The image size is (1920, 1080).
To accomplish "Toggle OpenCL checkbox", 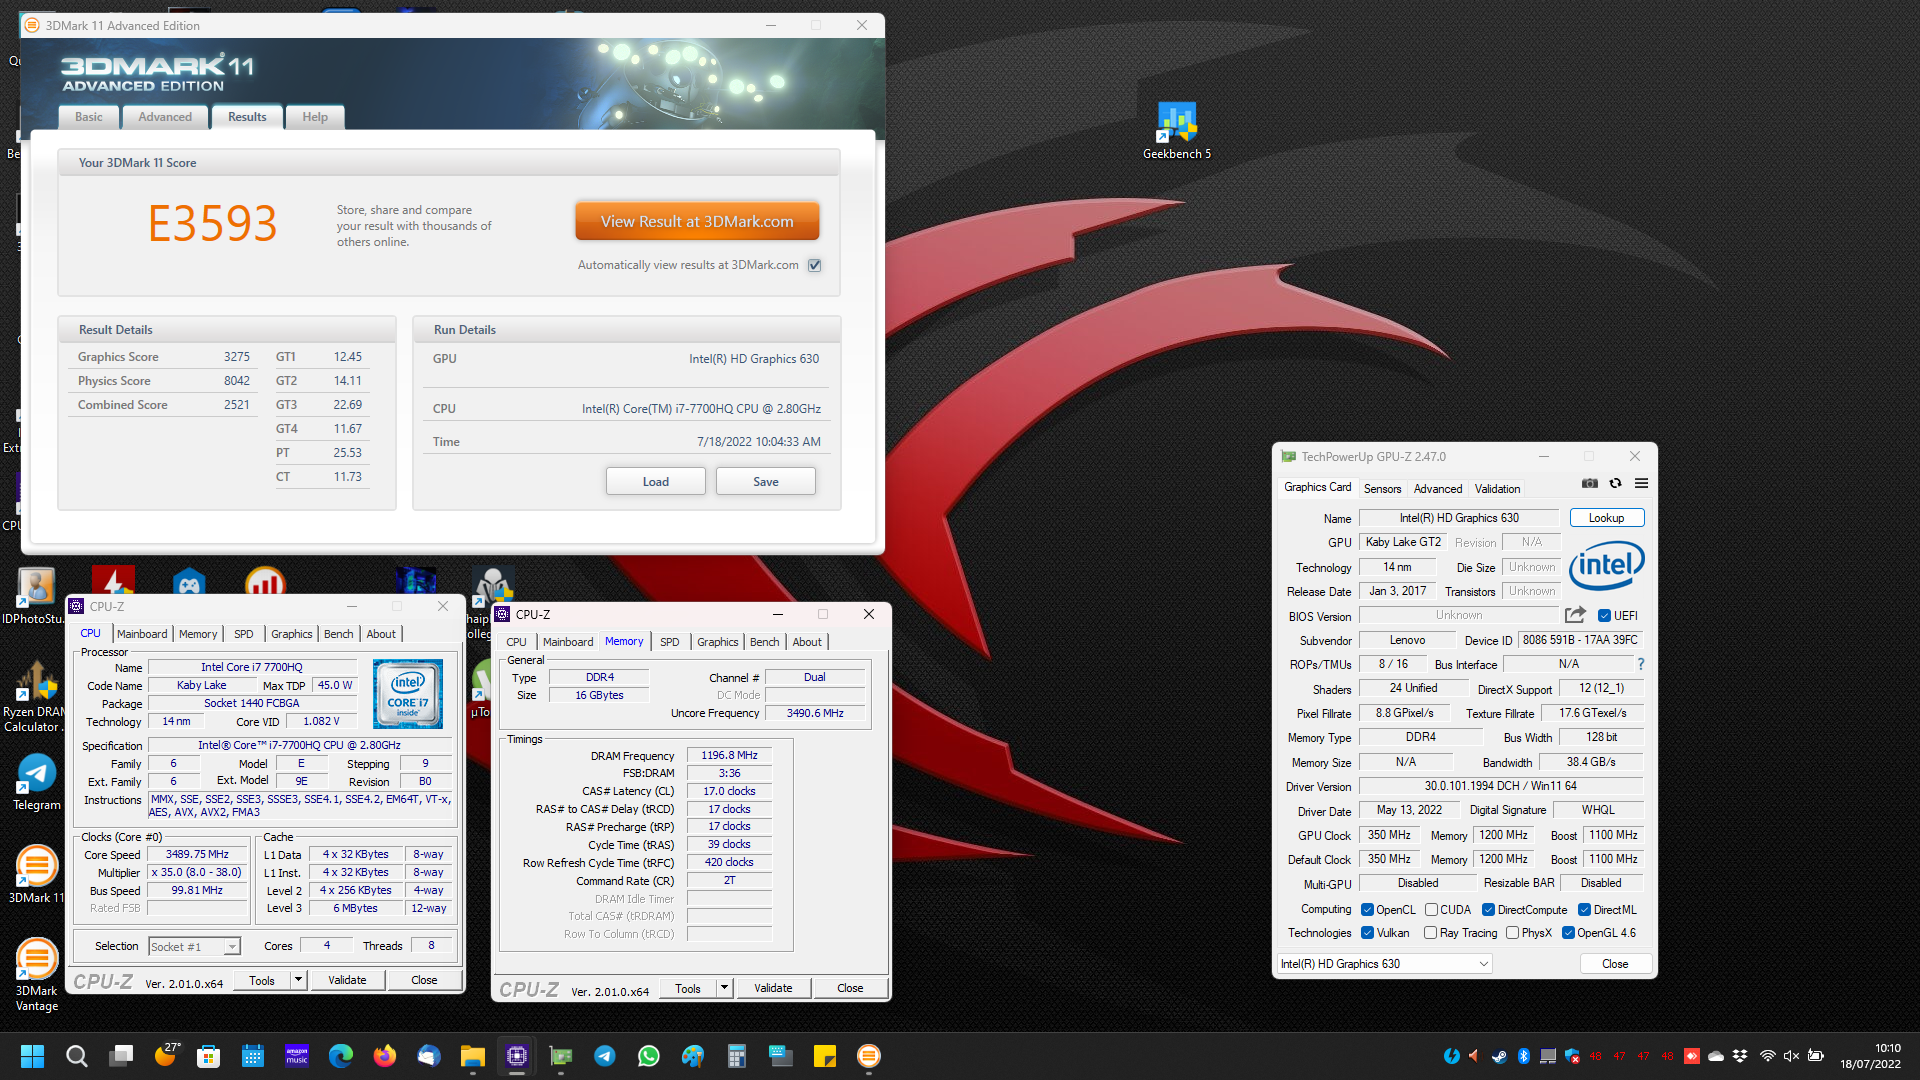I will point(1367,910).
